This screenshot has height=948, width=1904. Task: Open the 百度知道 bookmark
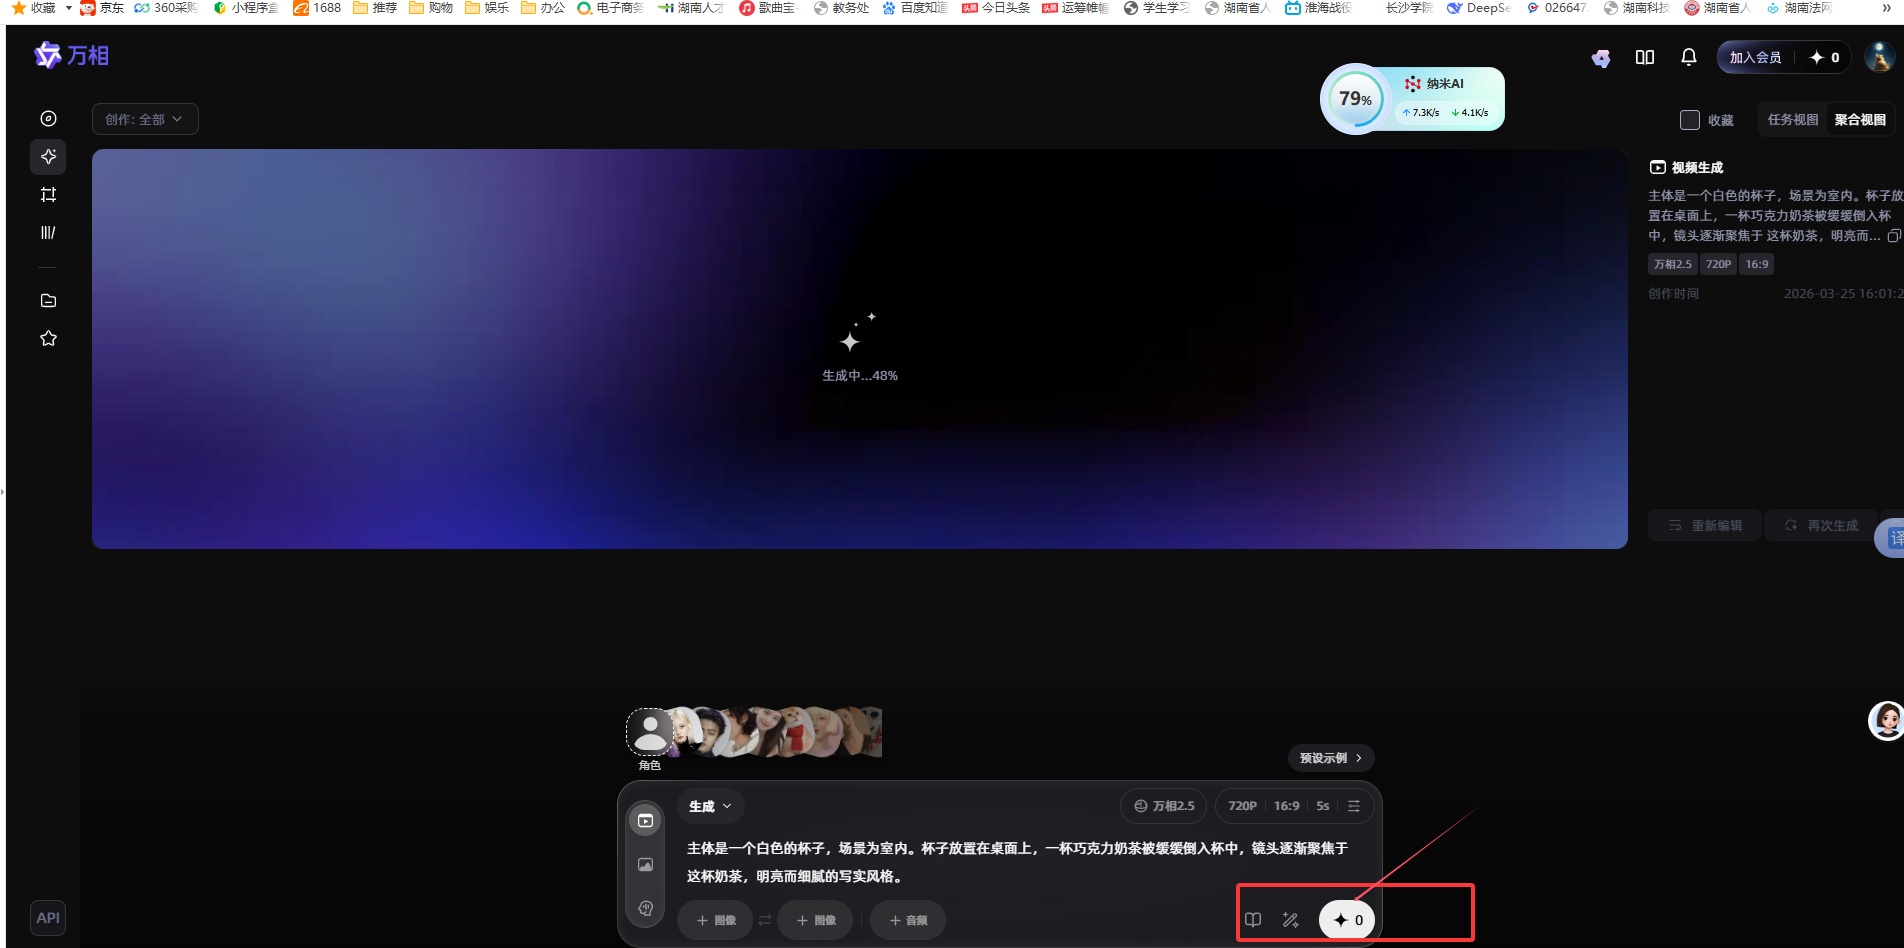[914, 8]
